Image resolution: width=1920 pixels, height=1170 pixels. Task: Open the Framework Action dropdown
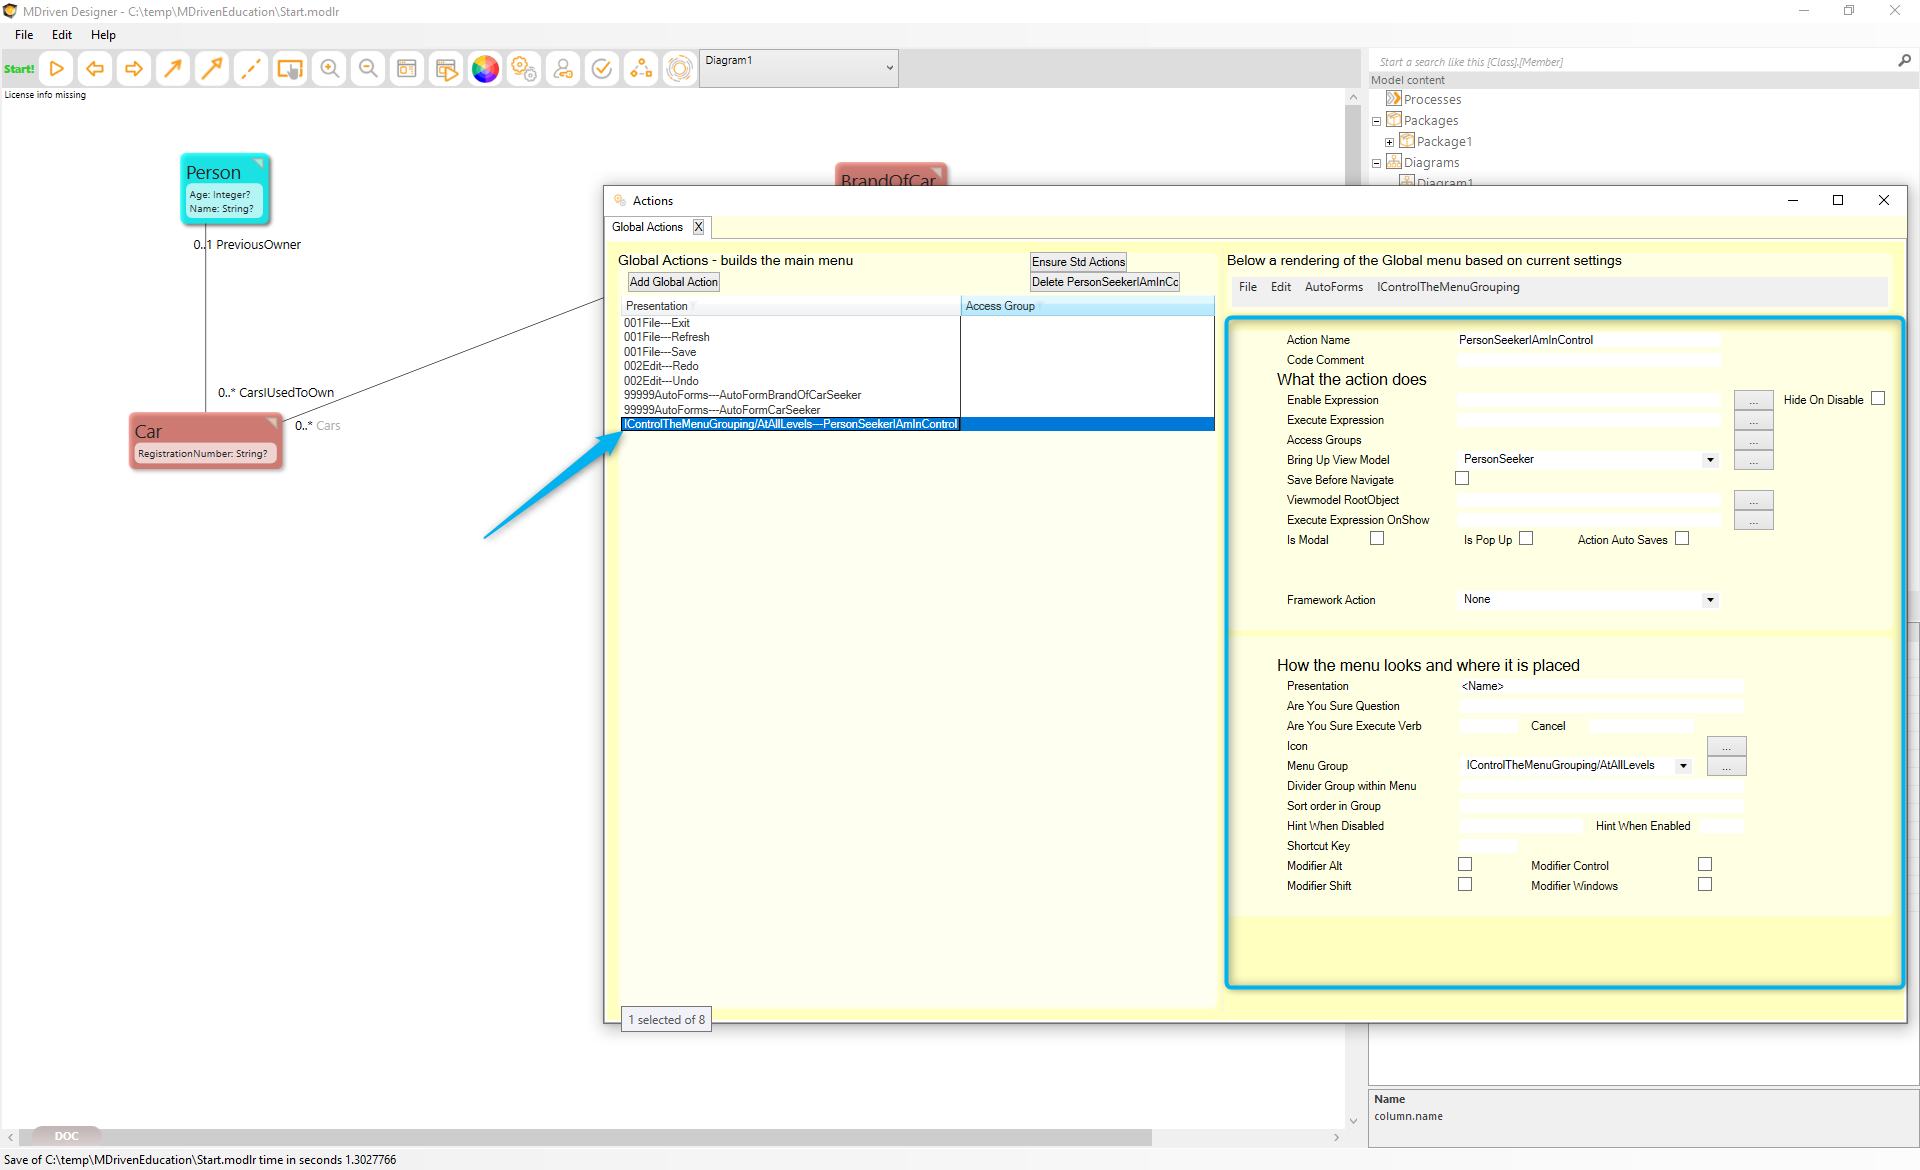click(1710, 600)
